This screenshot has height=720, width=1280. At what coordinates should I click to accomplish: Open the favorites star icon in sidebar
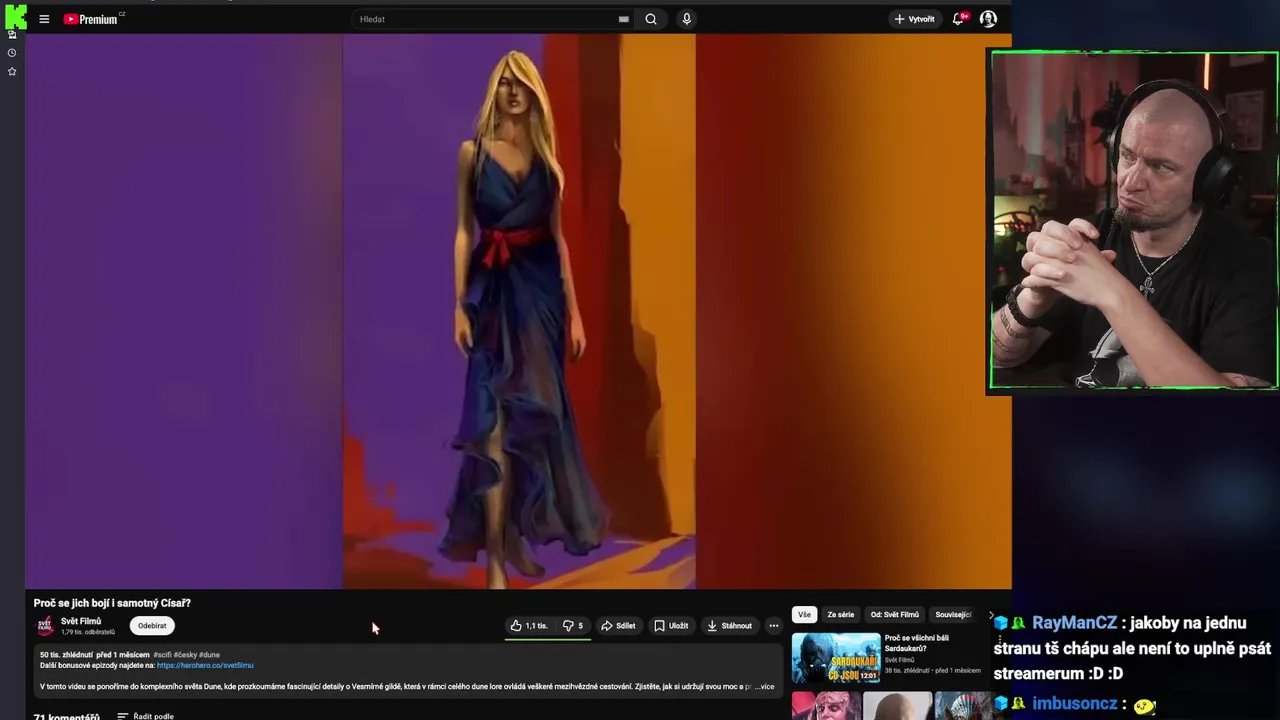coord(12,72)
